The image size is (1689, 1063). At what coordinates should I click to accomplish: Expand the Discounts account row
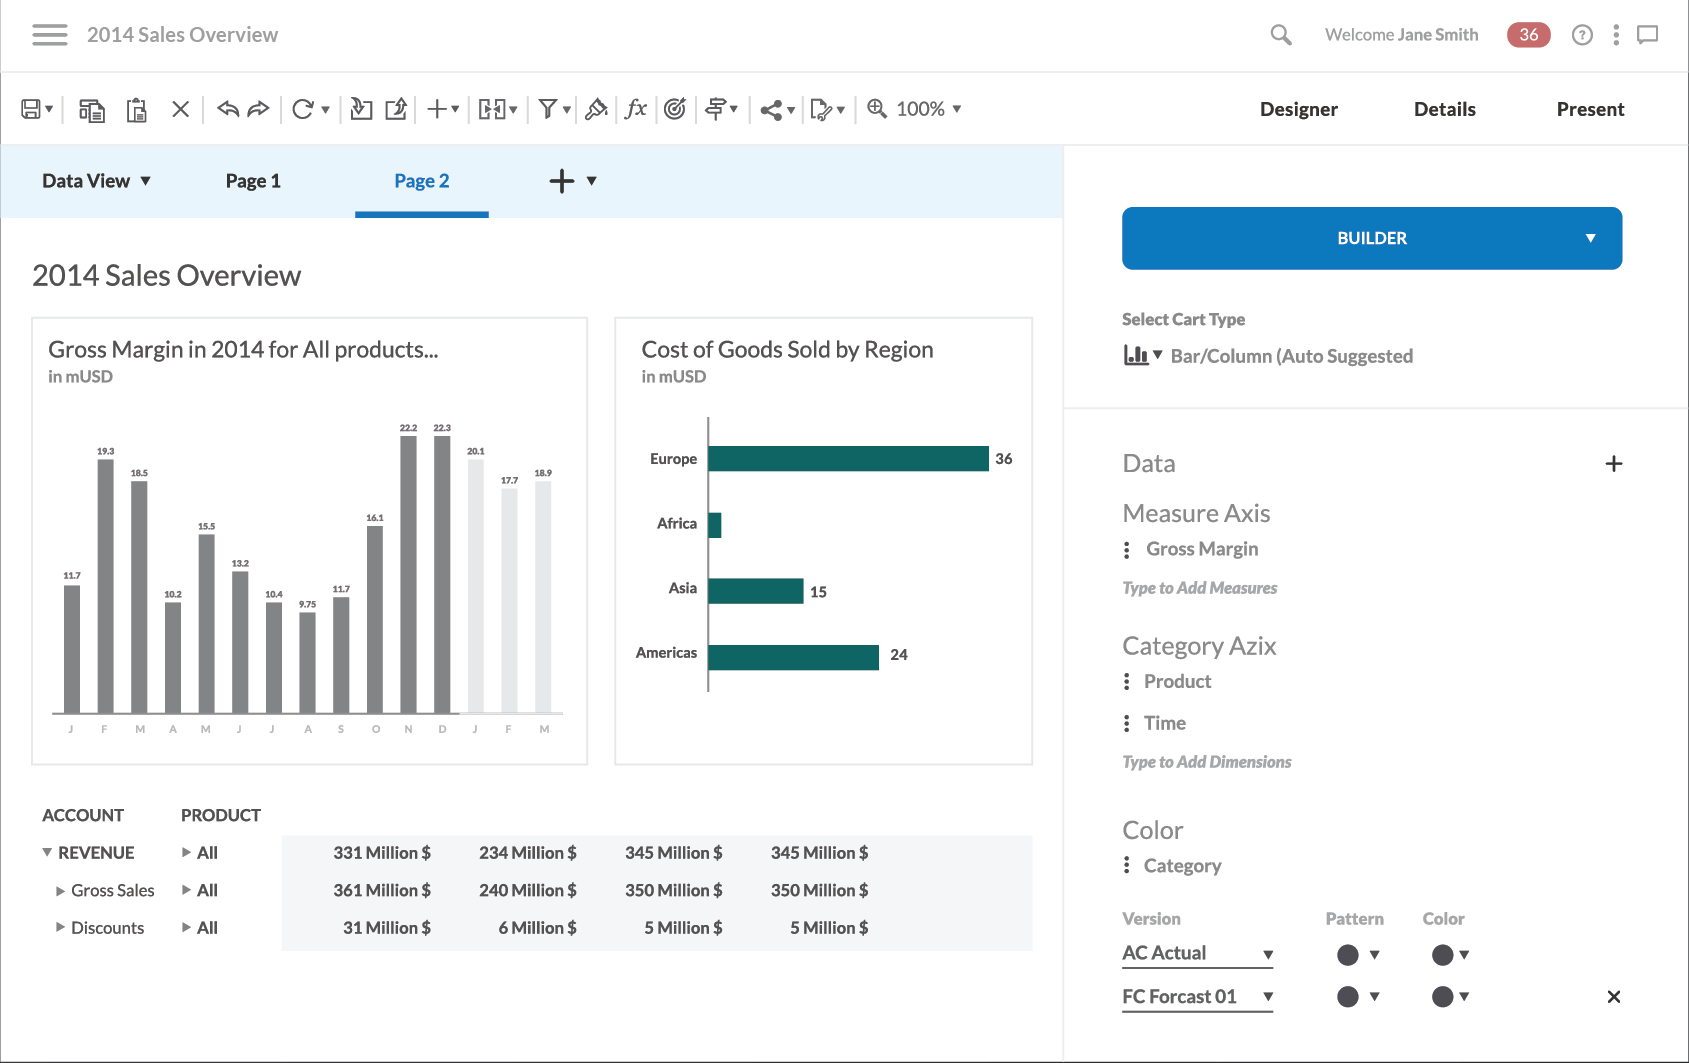pyautogui.click(x=61, y=928)
